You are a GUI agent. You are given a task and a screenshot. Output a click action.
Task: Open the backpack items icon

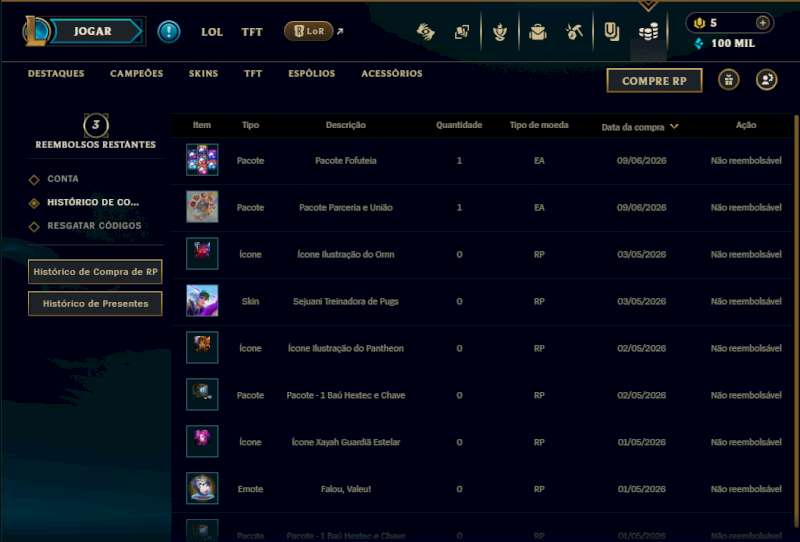point(537,32)
